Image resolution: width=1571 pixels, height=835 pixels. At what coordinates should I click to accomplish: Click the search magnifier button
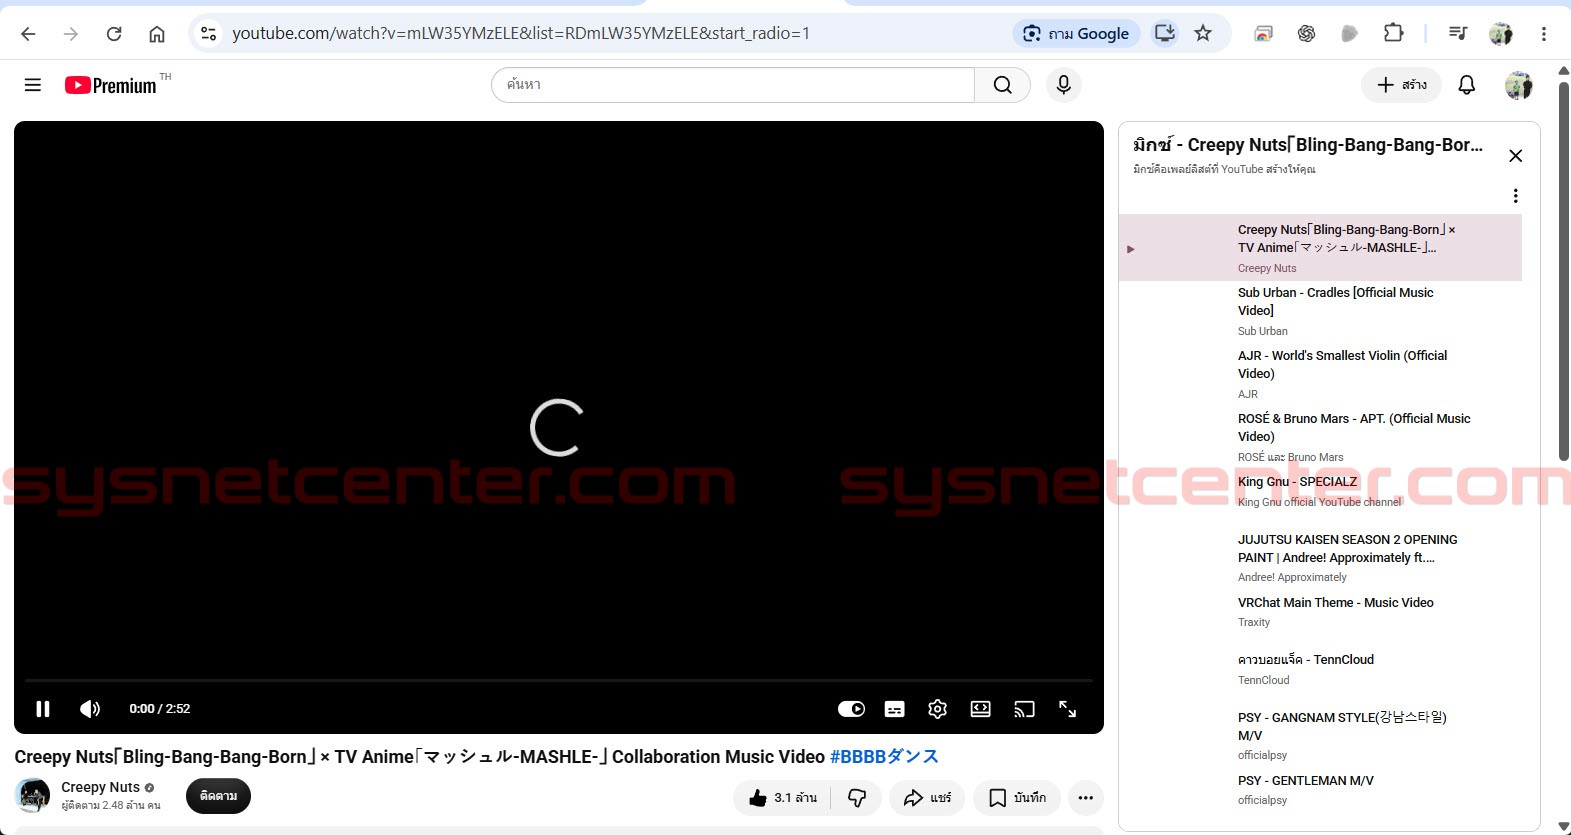coord(1002,85)
